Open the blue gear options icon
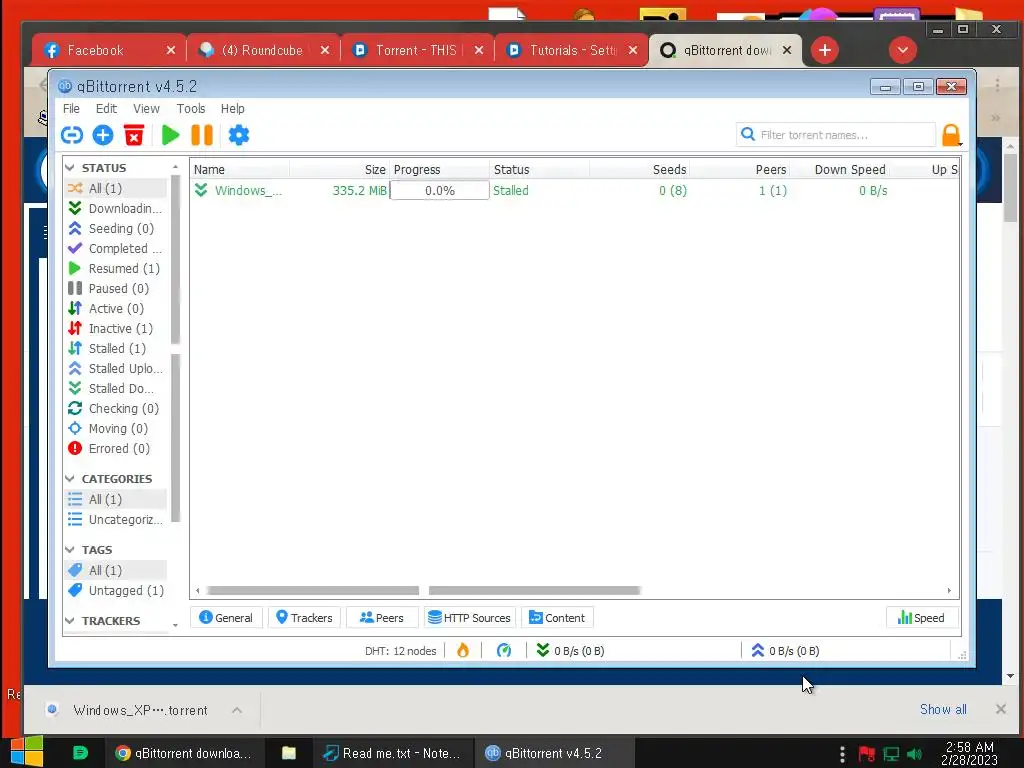Image resolution: width=1024 pixels, height=768 pixels. click(238, 135)
